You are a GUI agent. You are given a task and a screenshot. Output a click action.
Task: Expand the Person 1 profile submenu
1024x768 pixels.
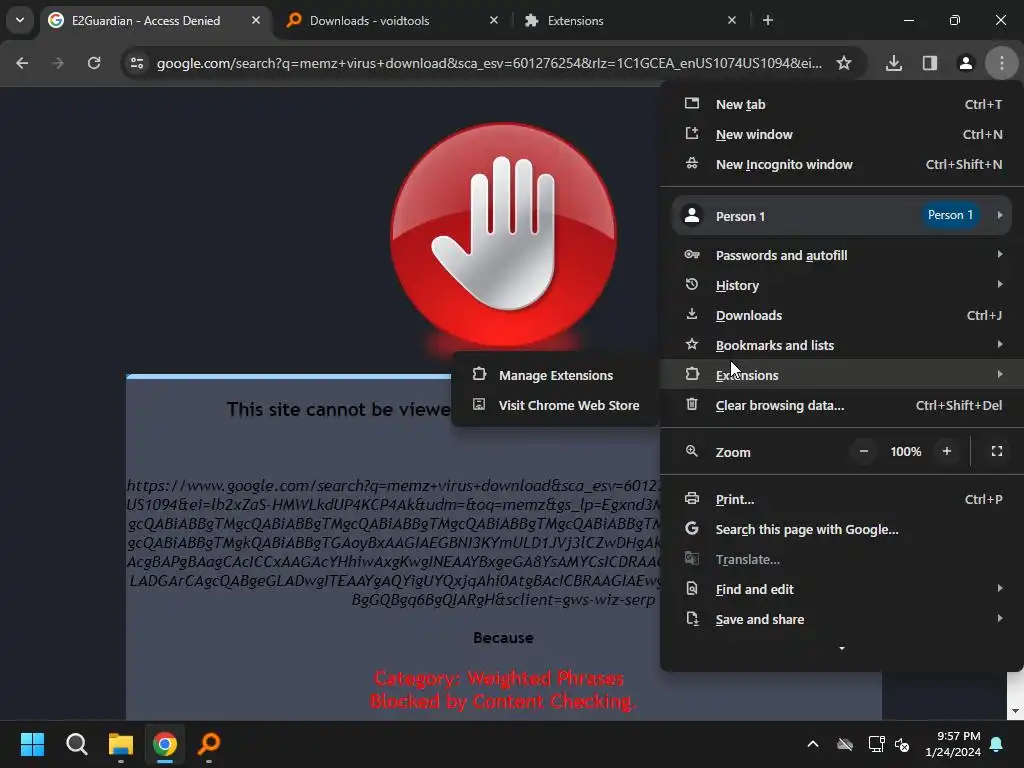pos(842,216)
